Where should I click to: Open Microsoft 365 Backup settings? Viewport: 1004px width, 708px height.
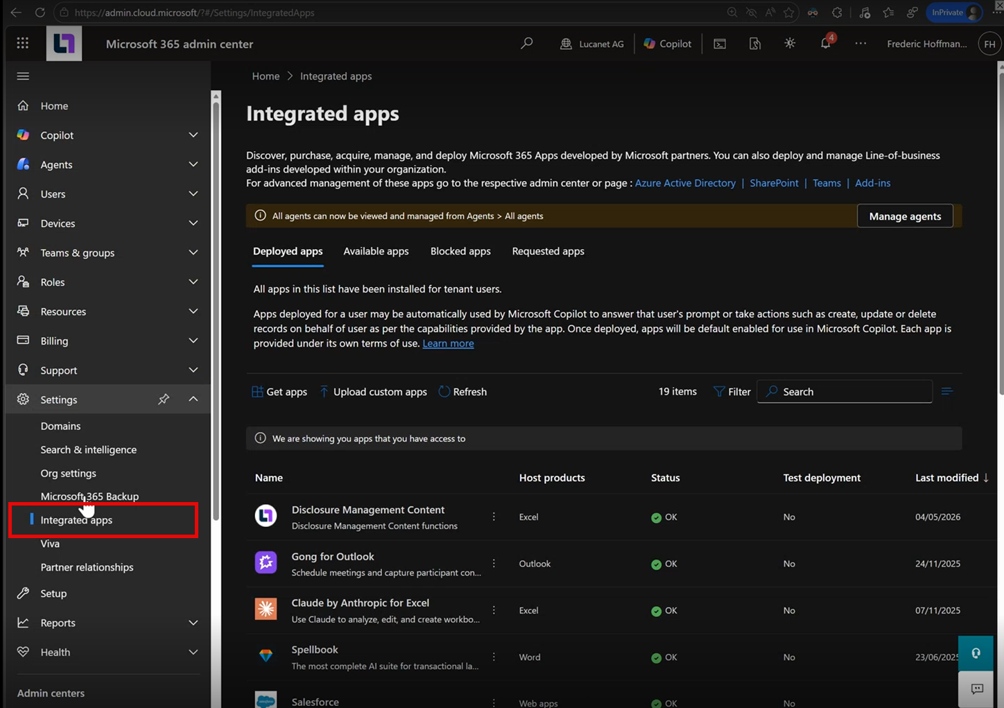90,496
